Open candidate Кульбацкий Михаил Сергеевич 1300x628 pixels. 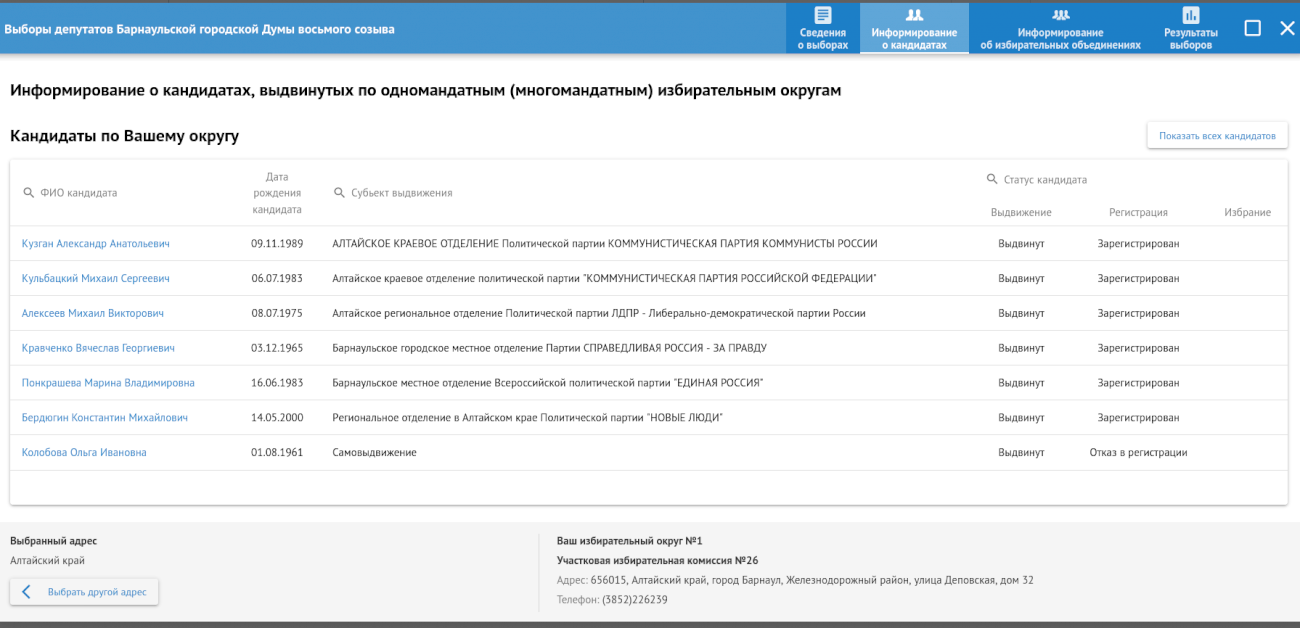[96, 279]
